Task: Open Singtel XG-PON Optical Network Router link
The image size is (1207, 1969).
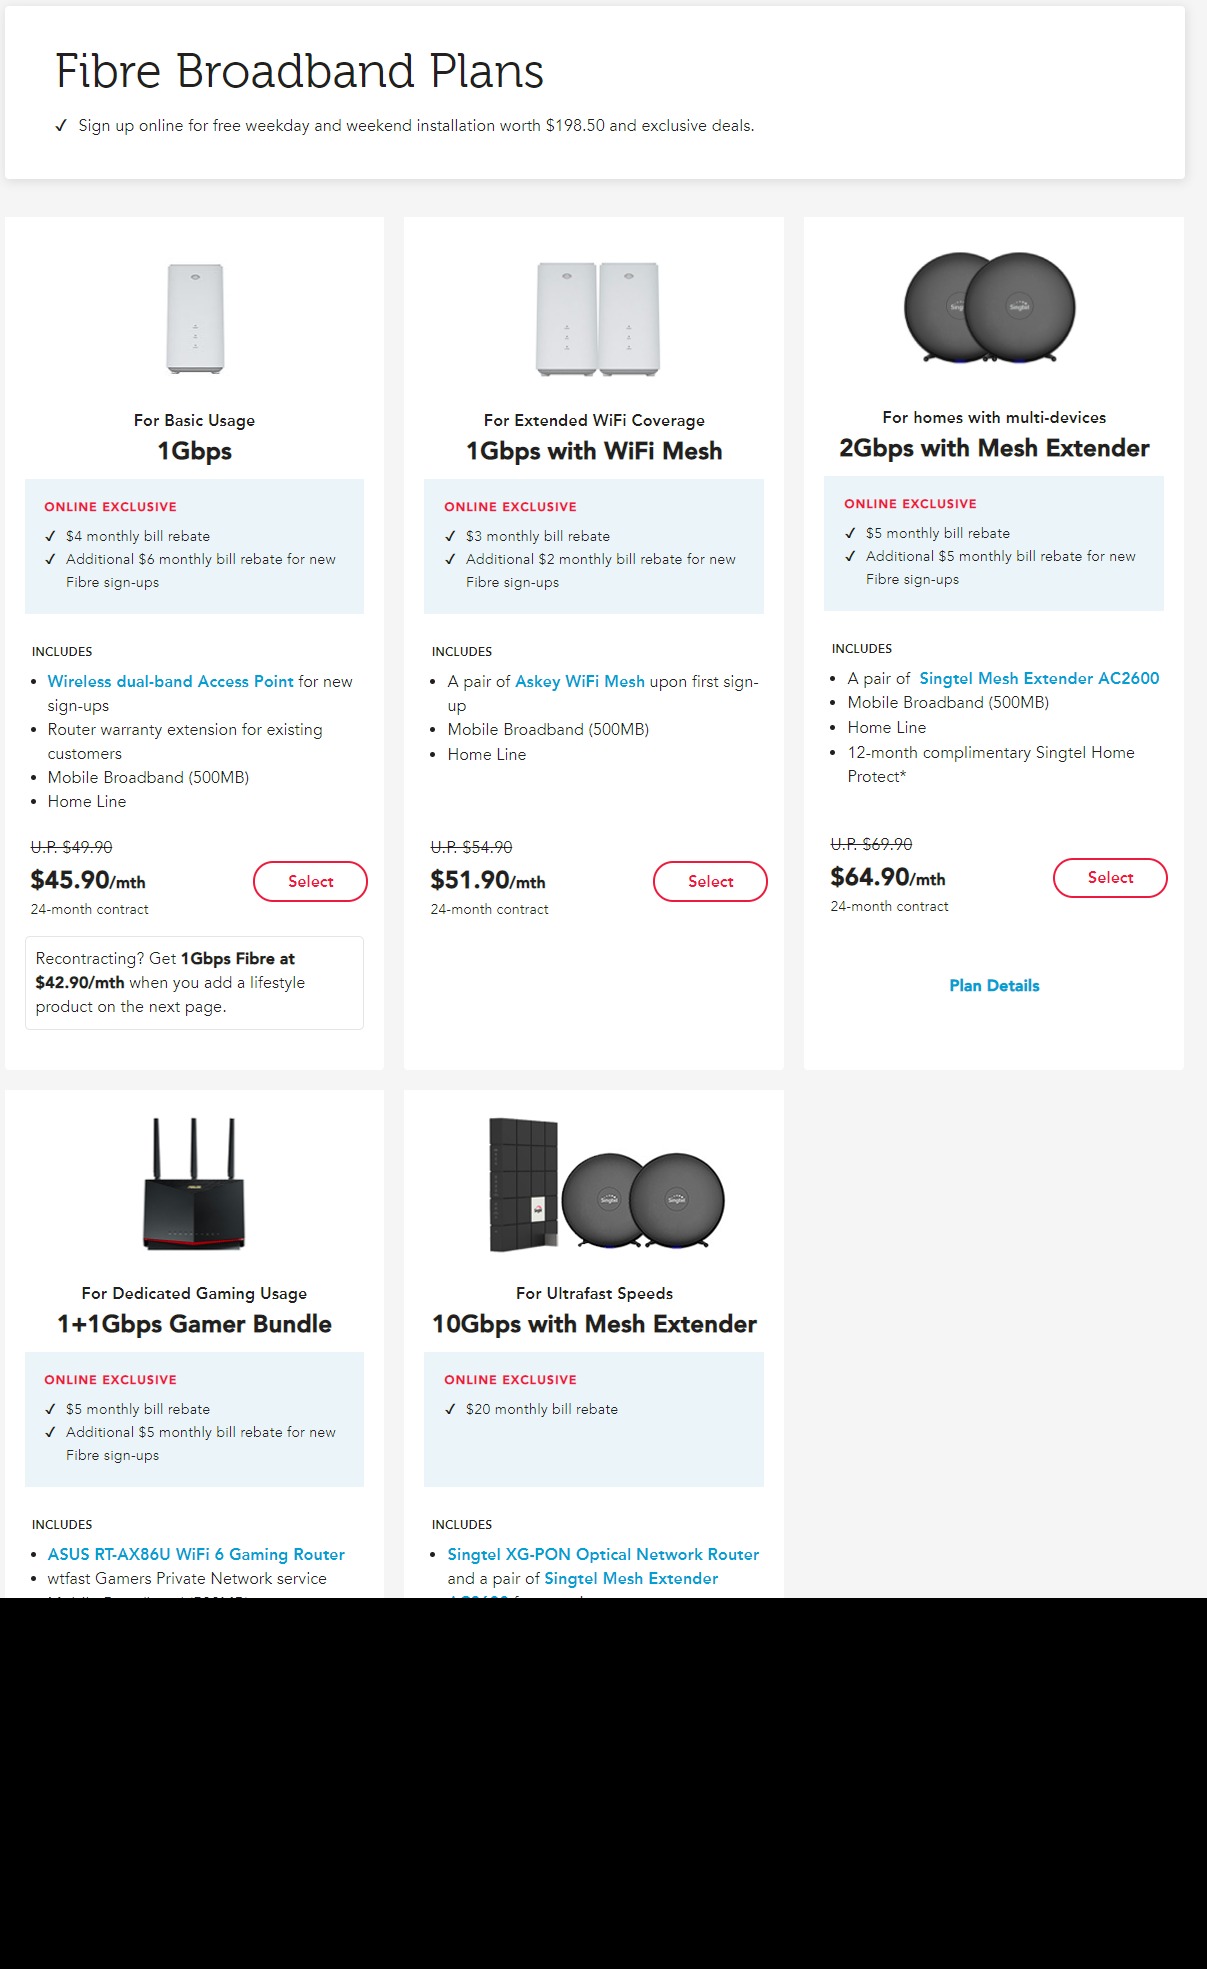Action: pyautogui.click(x=603, y=1554)
